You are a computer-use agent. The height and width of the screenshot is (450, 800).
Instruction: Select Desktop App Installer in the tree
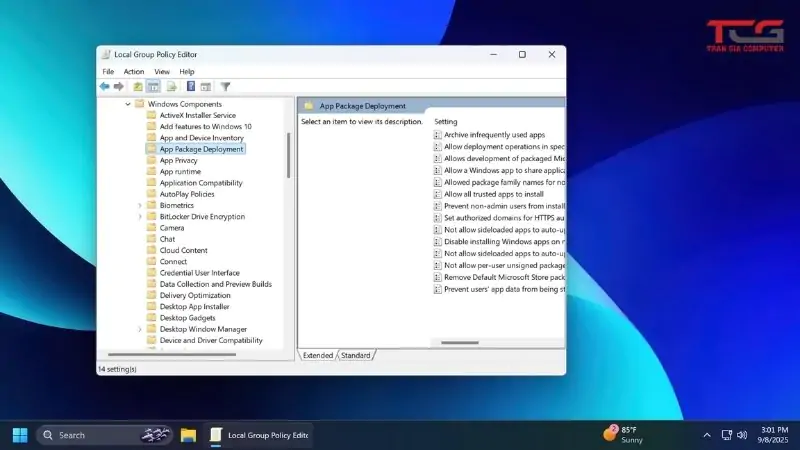click(x=194, y=306)
